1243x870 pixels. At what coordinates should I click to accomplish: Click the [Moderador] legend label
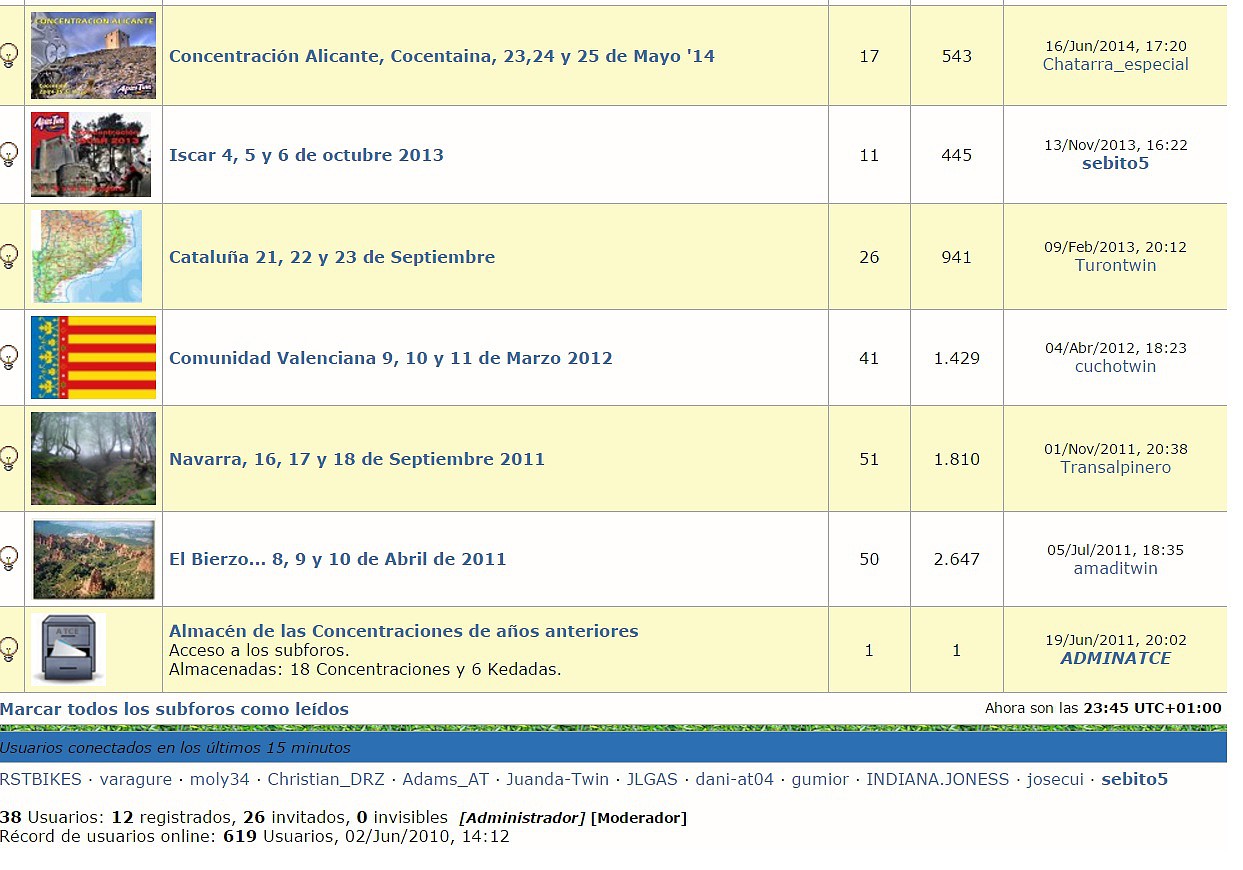click(639, 818)
